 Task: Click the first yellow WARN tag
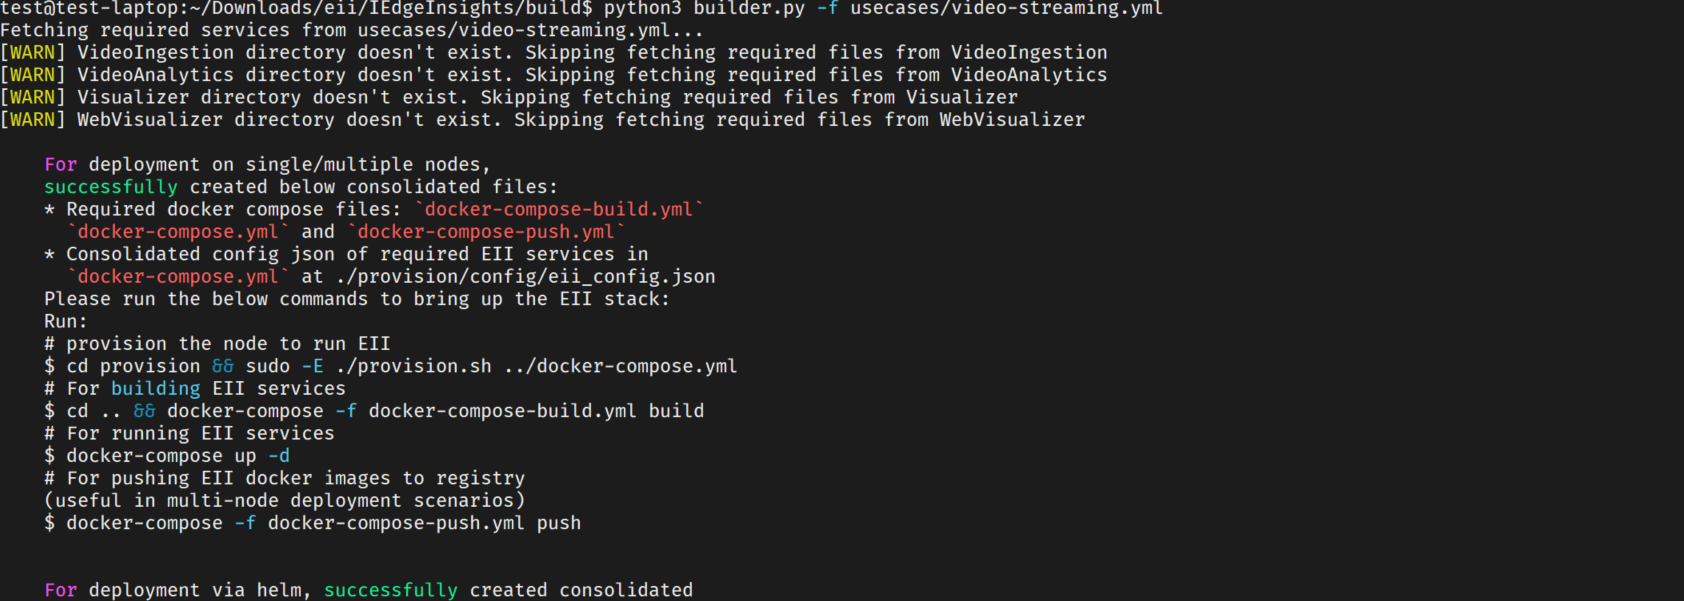coord(33,52)
